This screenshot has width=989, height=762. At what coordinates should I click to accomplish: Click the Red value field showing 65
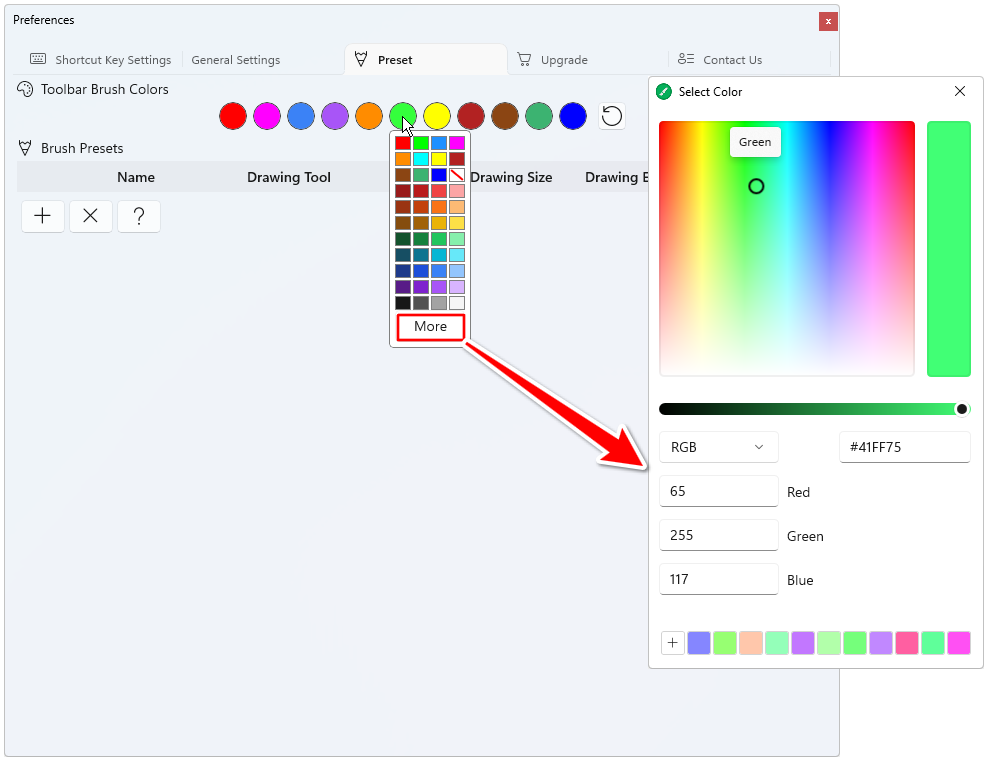click(718, 491)
